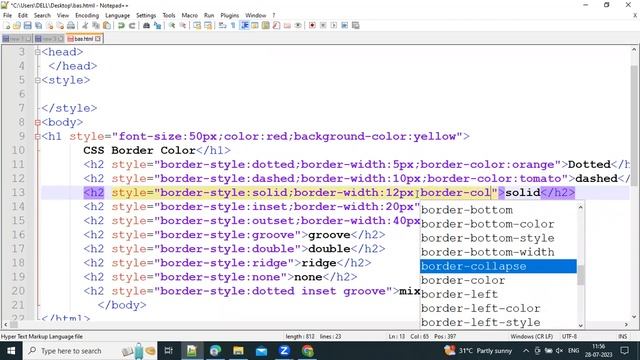The image size is (640, 360).
Task: Click the vertical scrollbar down arrow
Action: tap(634, 316)
